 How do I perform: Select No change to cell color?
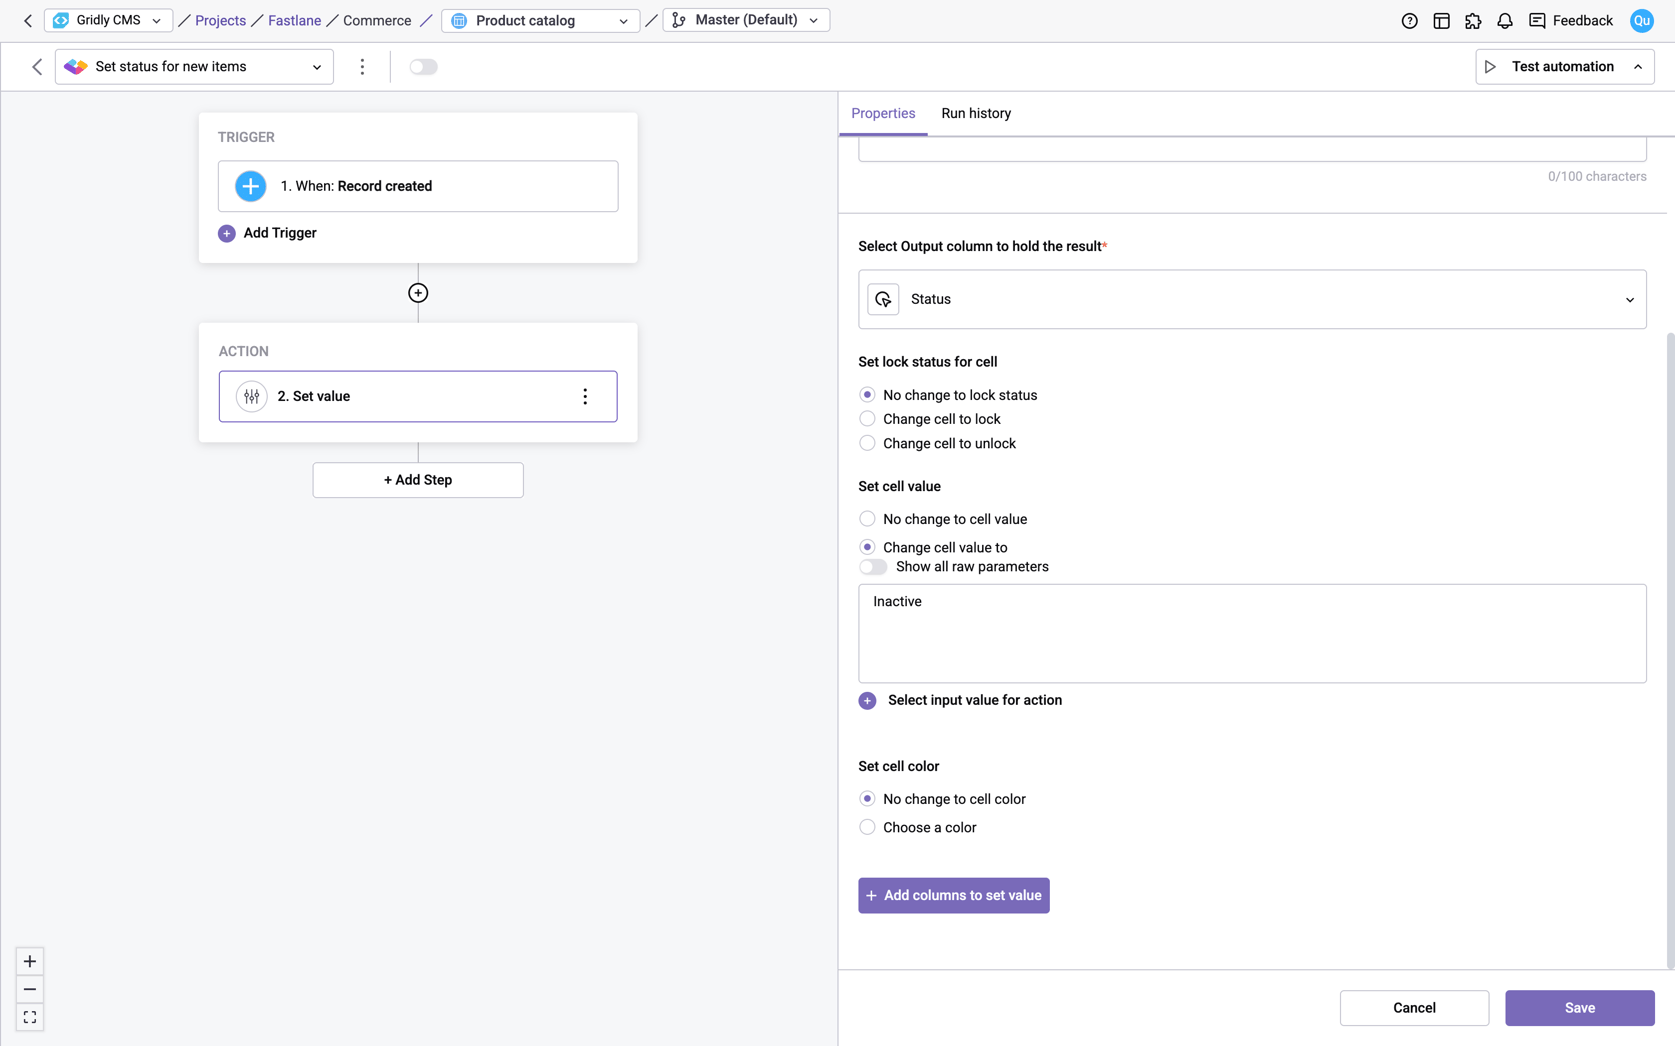[x=867, y=799]
